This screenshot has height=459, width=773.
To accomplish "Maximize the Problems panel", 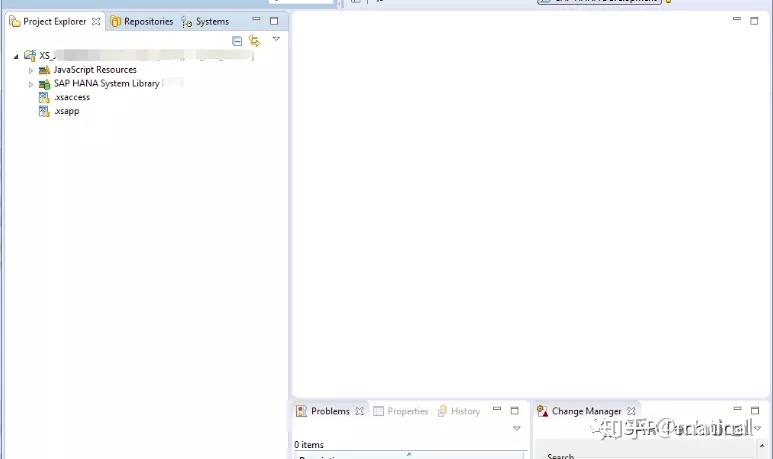I will click(515, 411).
